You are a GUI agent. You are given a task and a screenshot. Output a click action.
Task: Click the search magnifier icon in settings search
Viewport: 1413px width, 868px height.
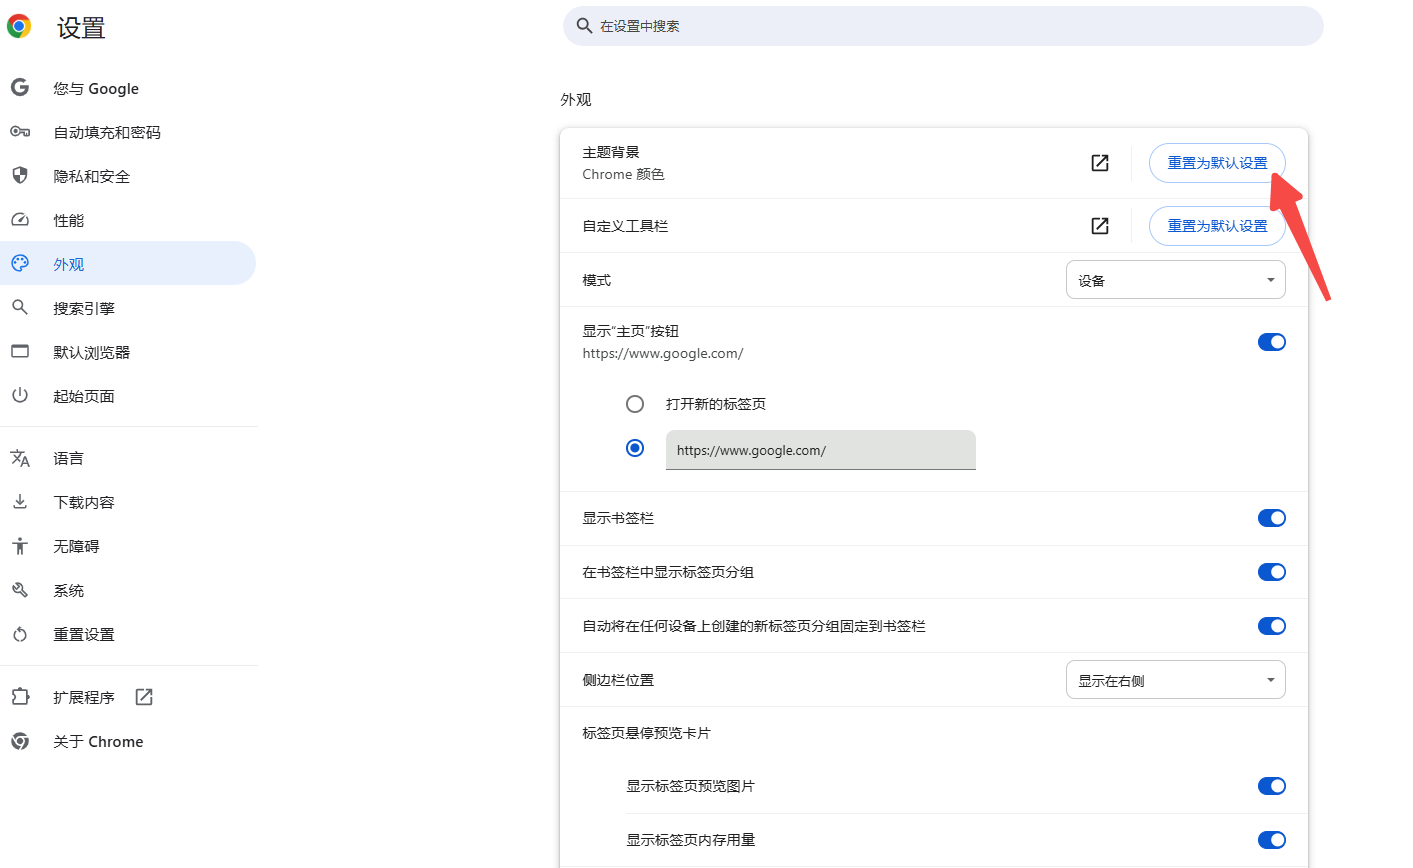pyautogui.click(x=585, y=26)
